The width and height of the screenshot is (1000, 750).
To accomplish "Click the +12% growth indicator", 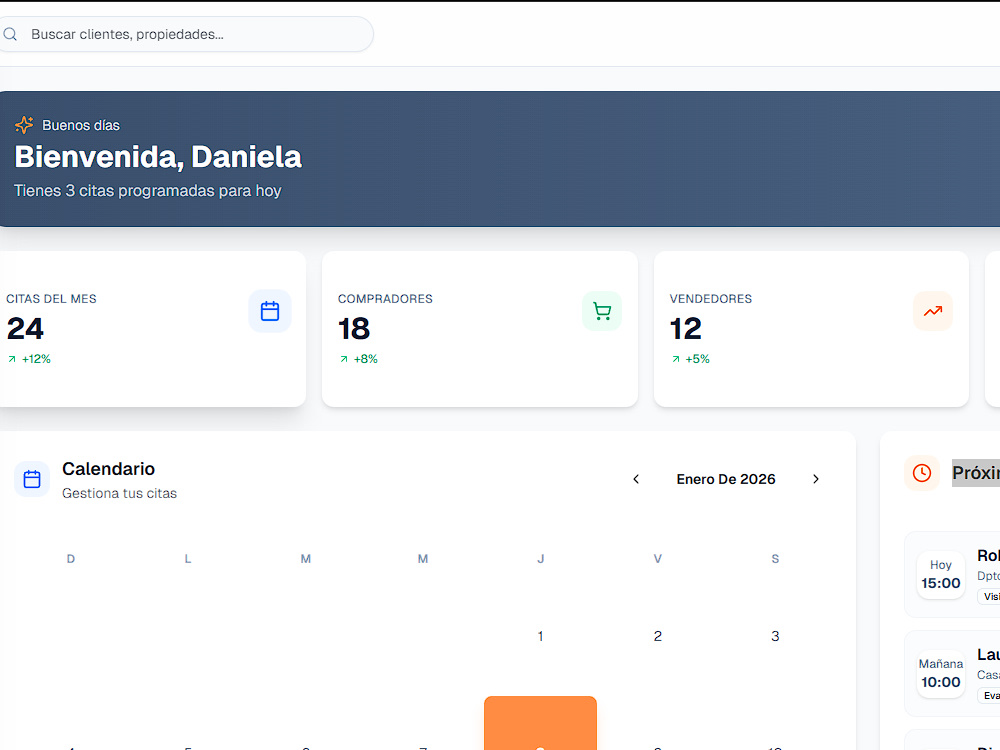I will click(x=29, y=359).
